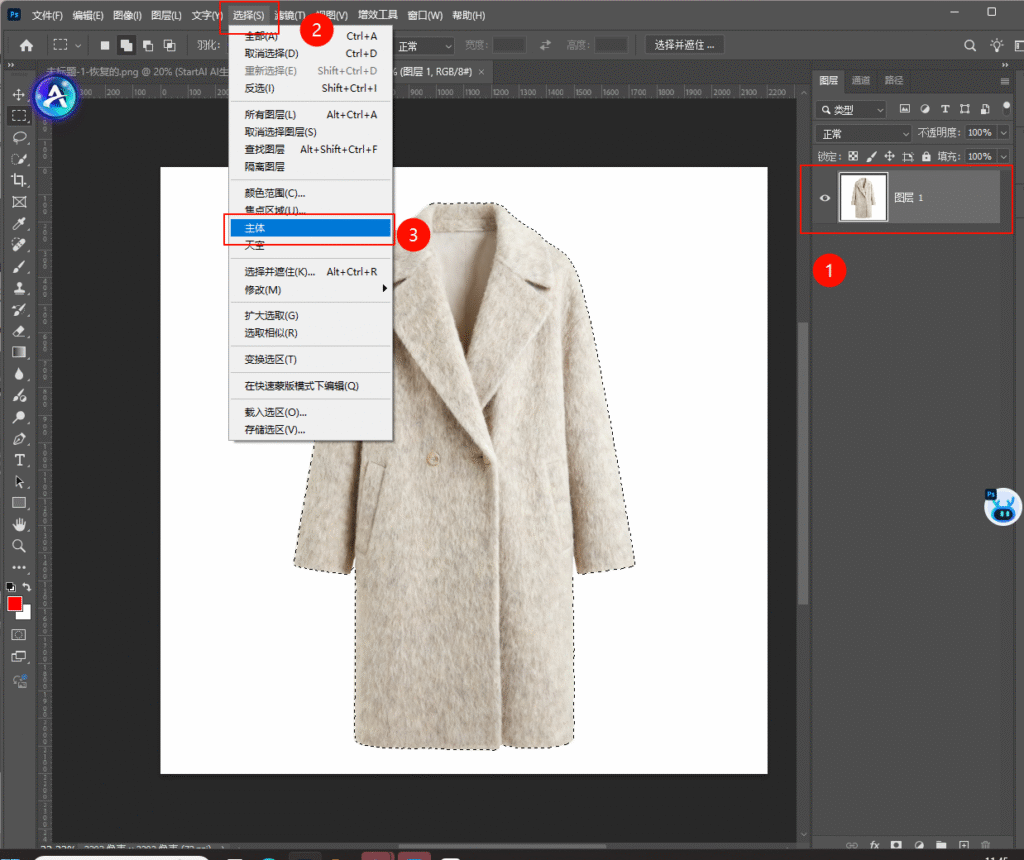1024x860 pixels.
Task: Select the Zoom tool in toolbar
Action: pos(19,546)
